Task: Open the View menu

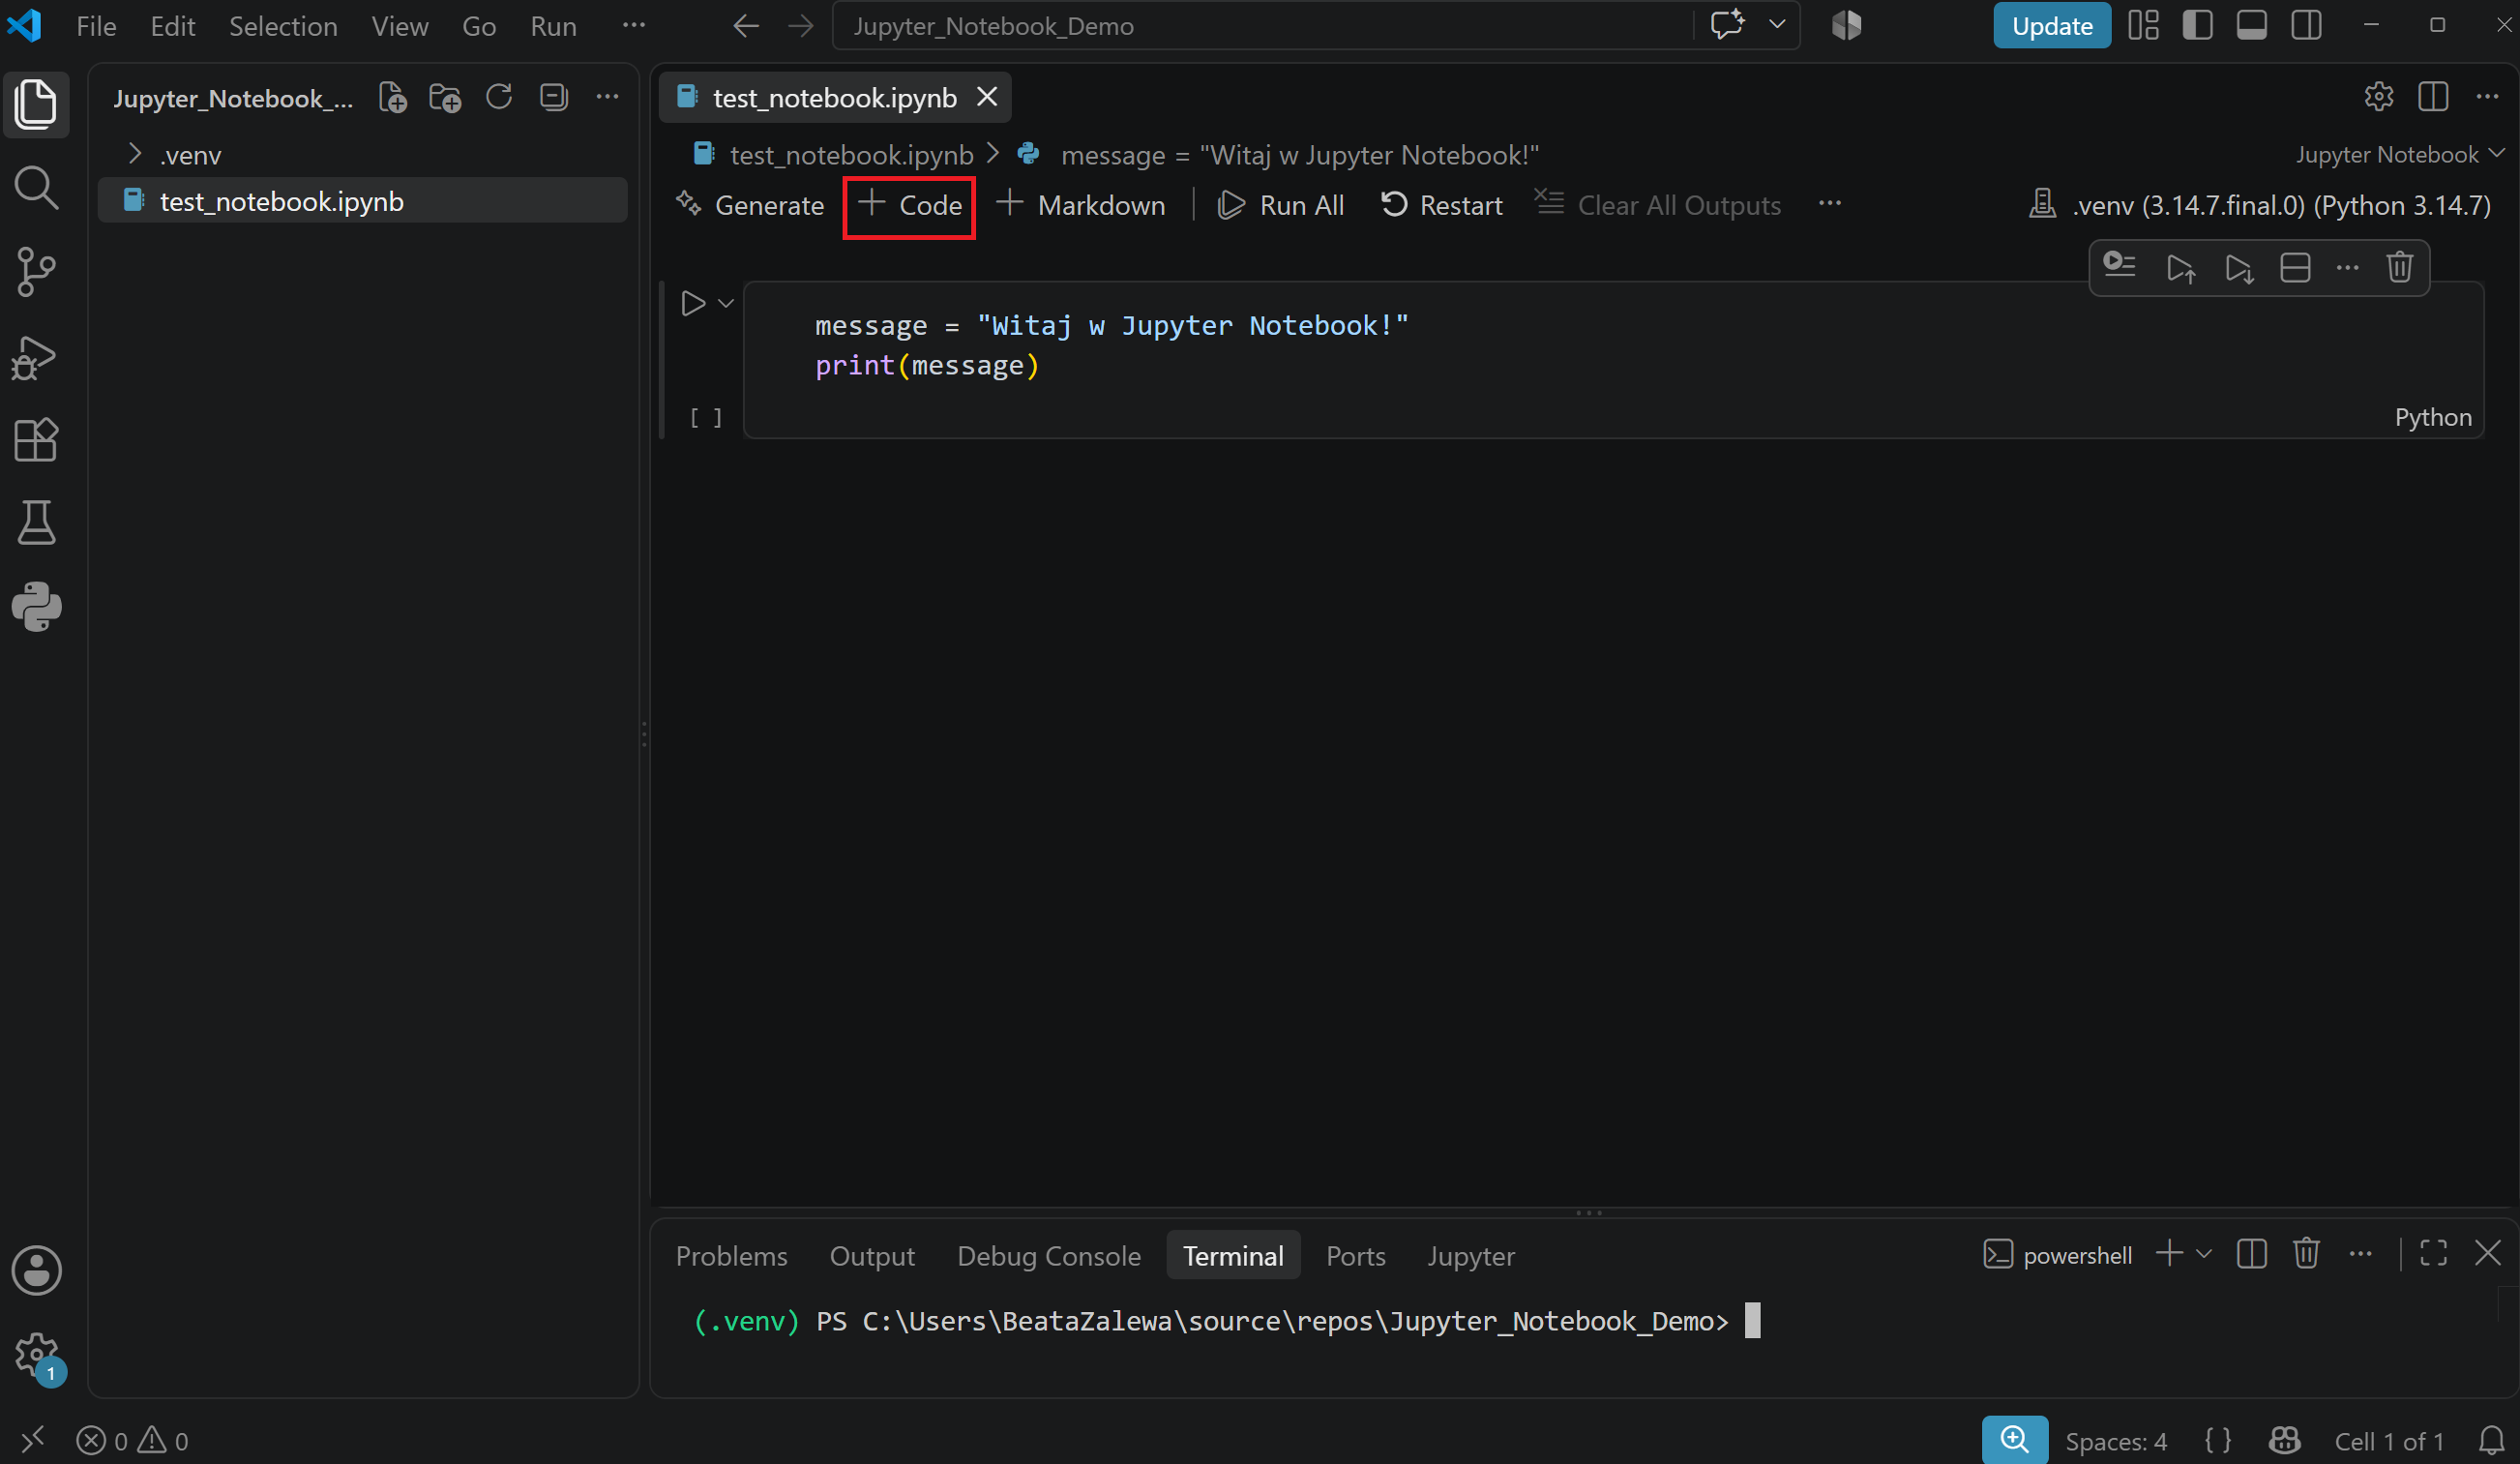Action: (x=399, y=26)
